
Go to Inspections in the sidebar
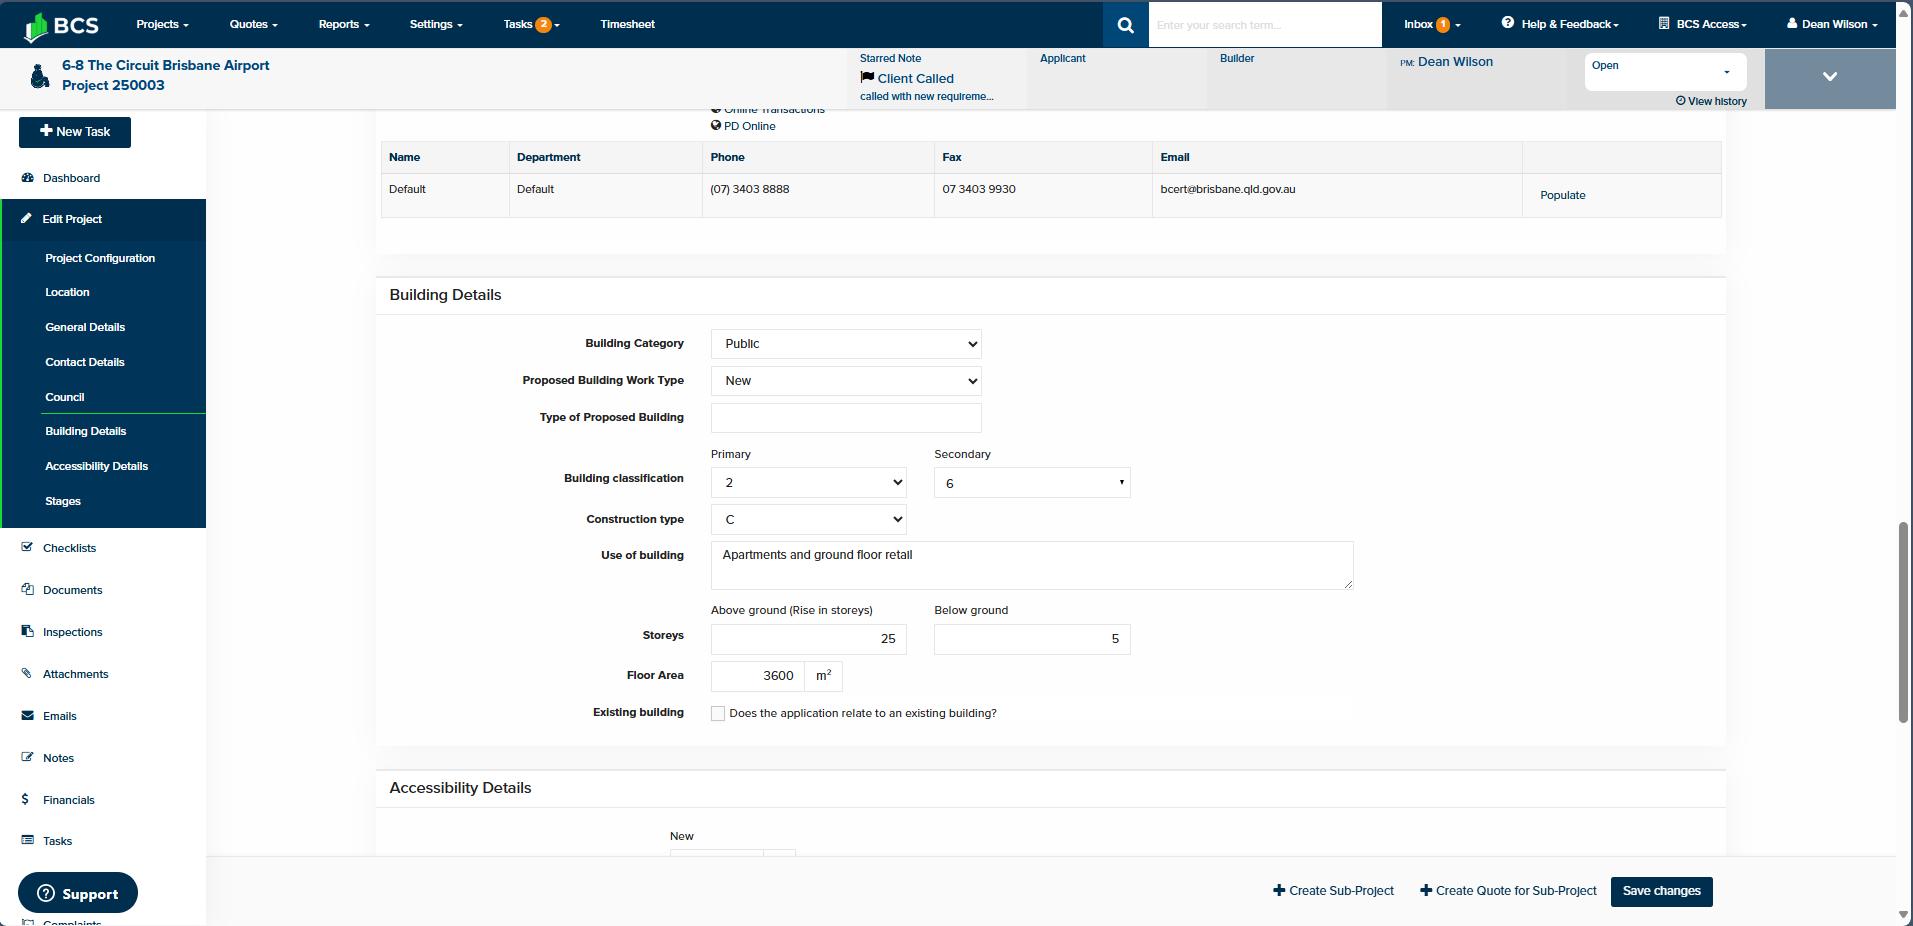coord(72,632)
